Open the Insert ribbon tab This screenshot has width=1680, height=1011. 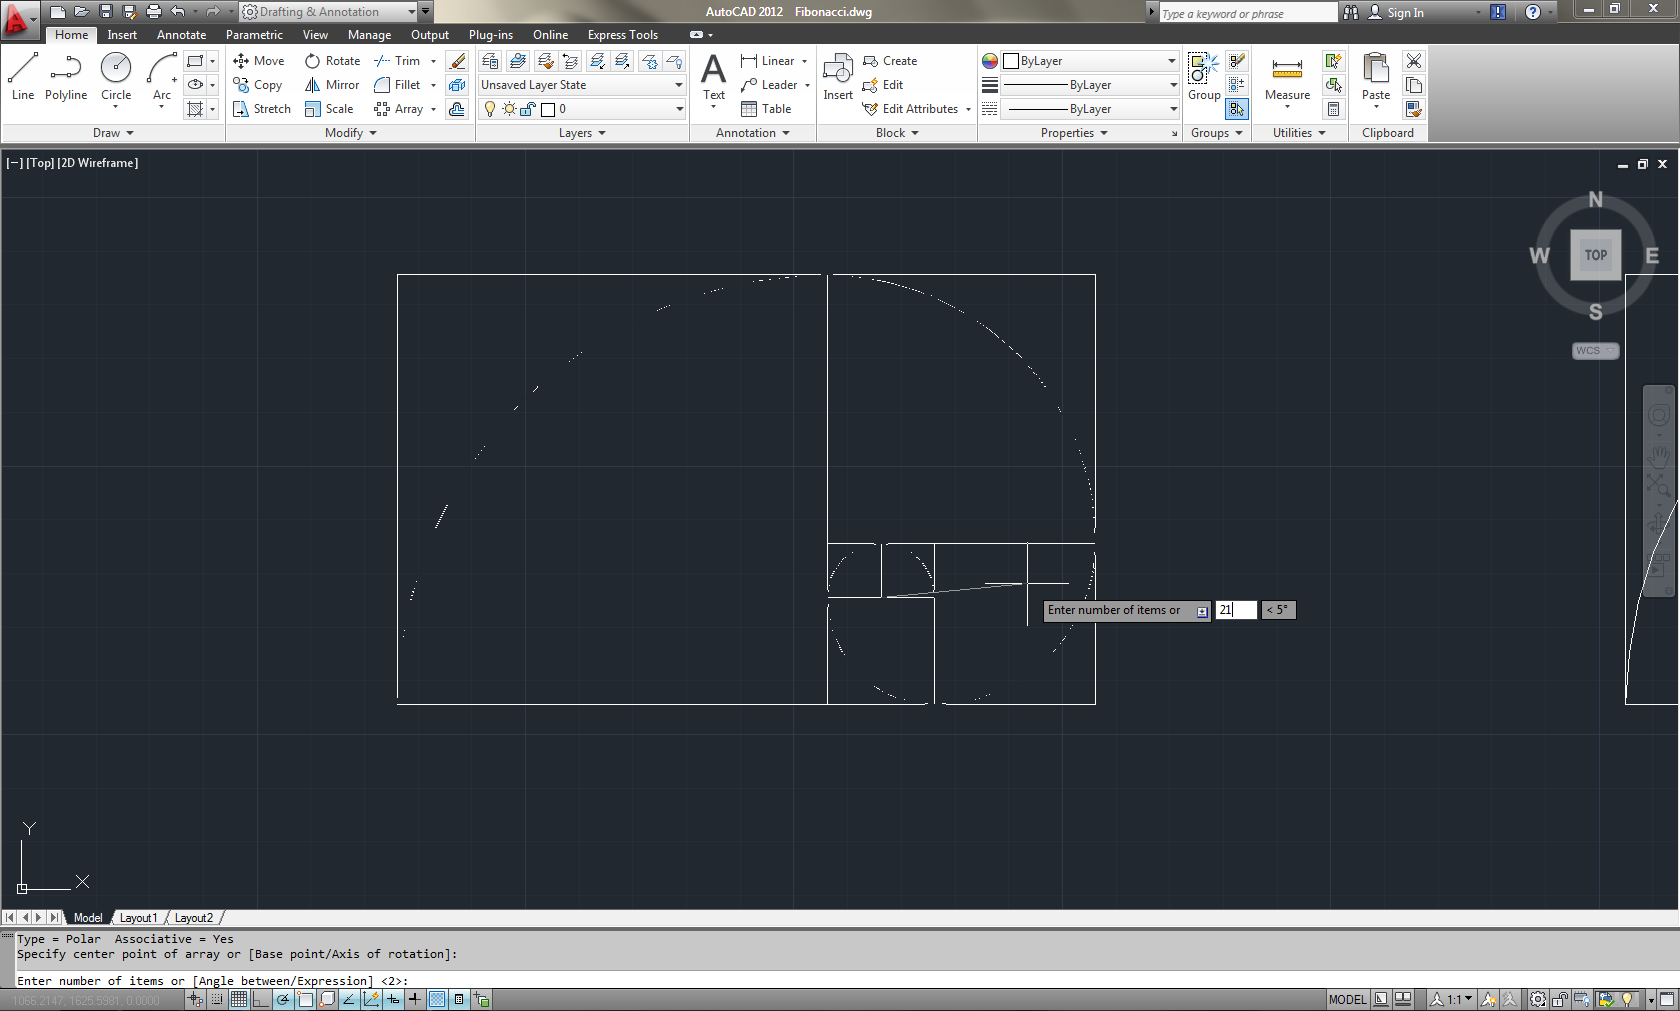coord(122,35)
